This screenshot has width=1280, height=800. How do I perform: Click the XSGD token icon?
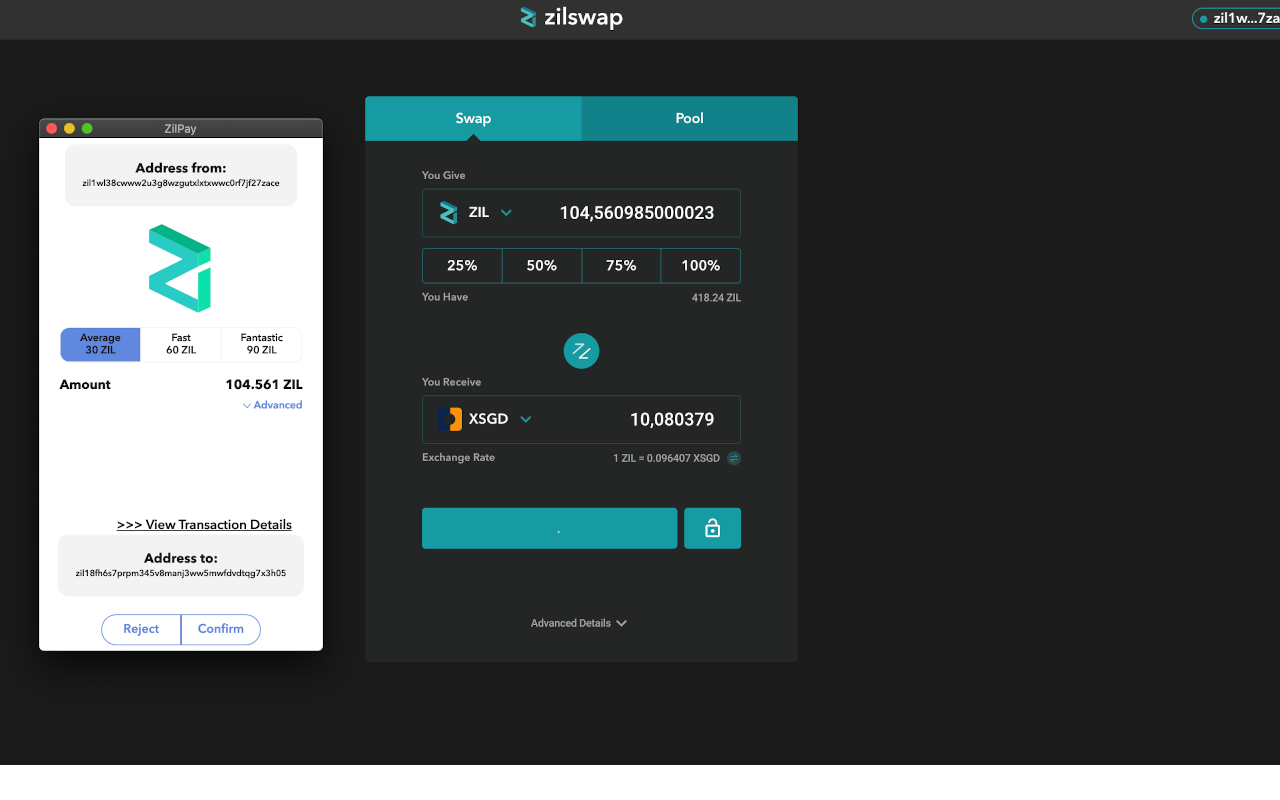click(x=449, y=419)
